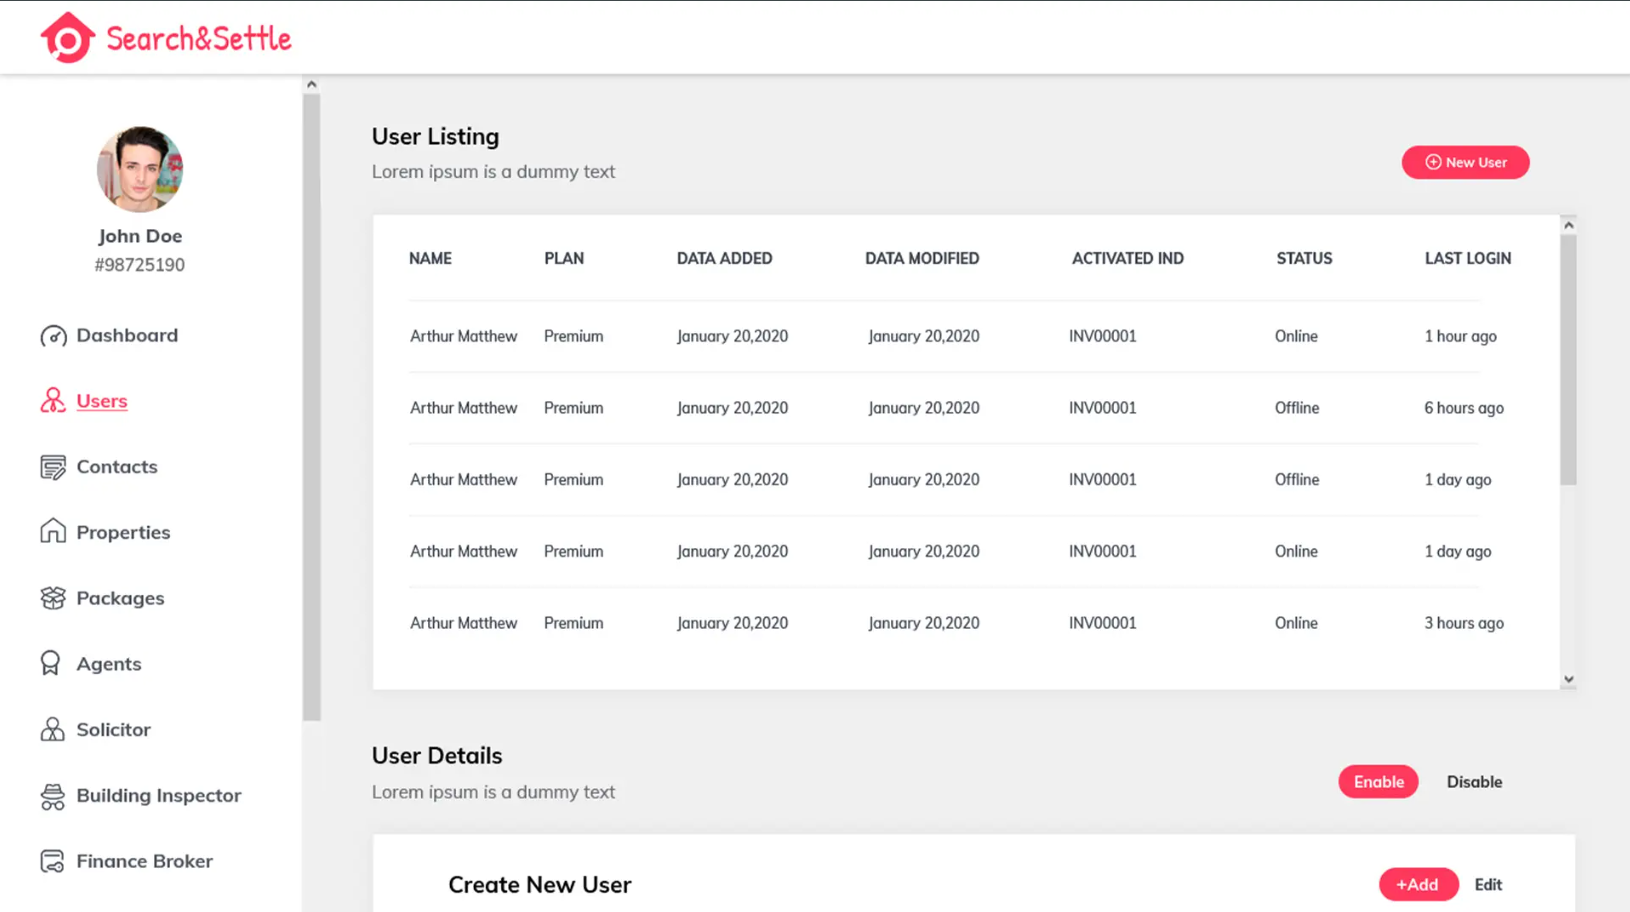Click the Building Inspector icon
Image resolution: width=1630 pixels, height=912 pixels.
point(53,796)
